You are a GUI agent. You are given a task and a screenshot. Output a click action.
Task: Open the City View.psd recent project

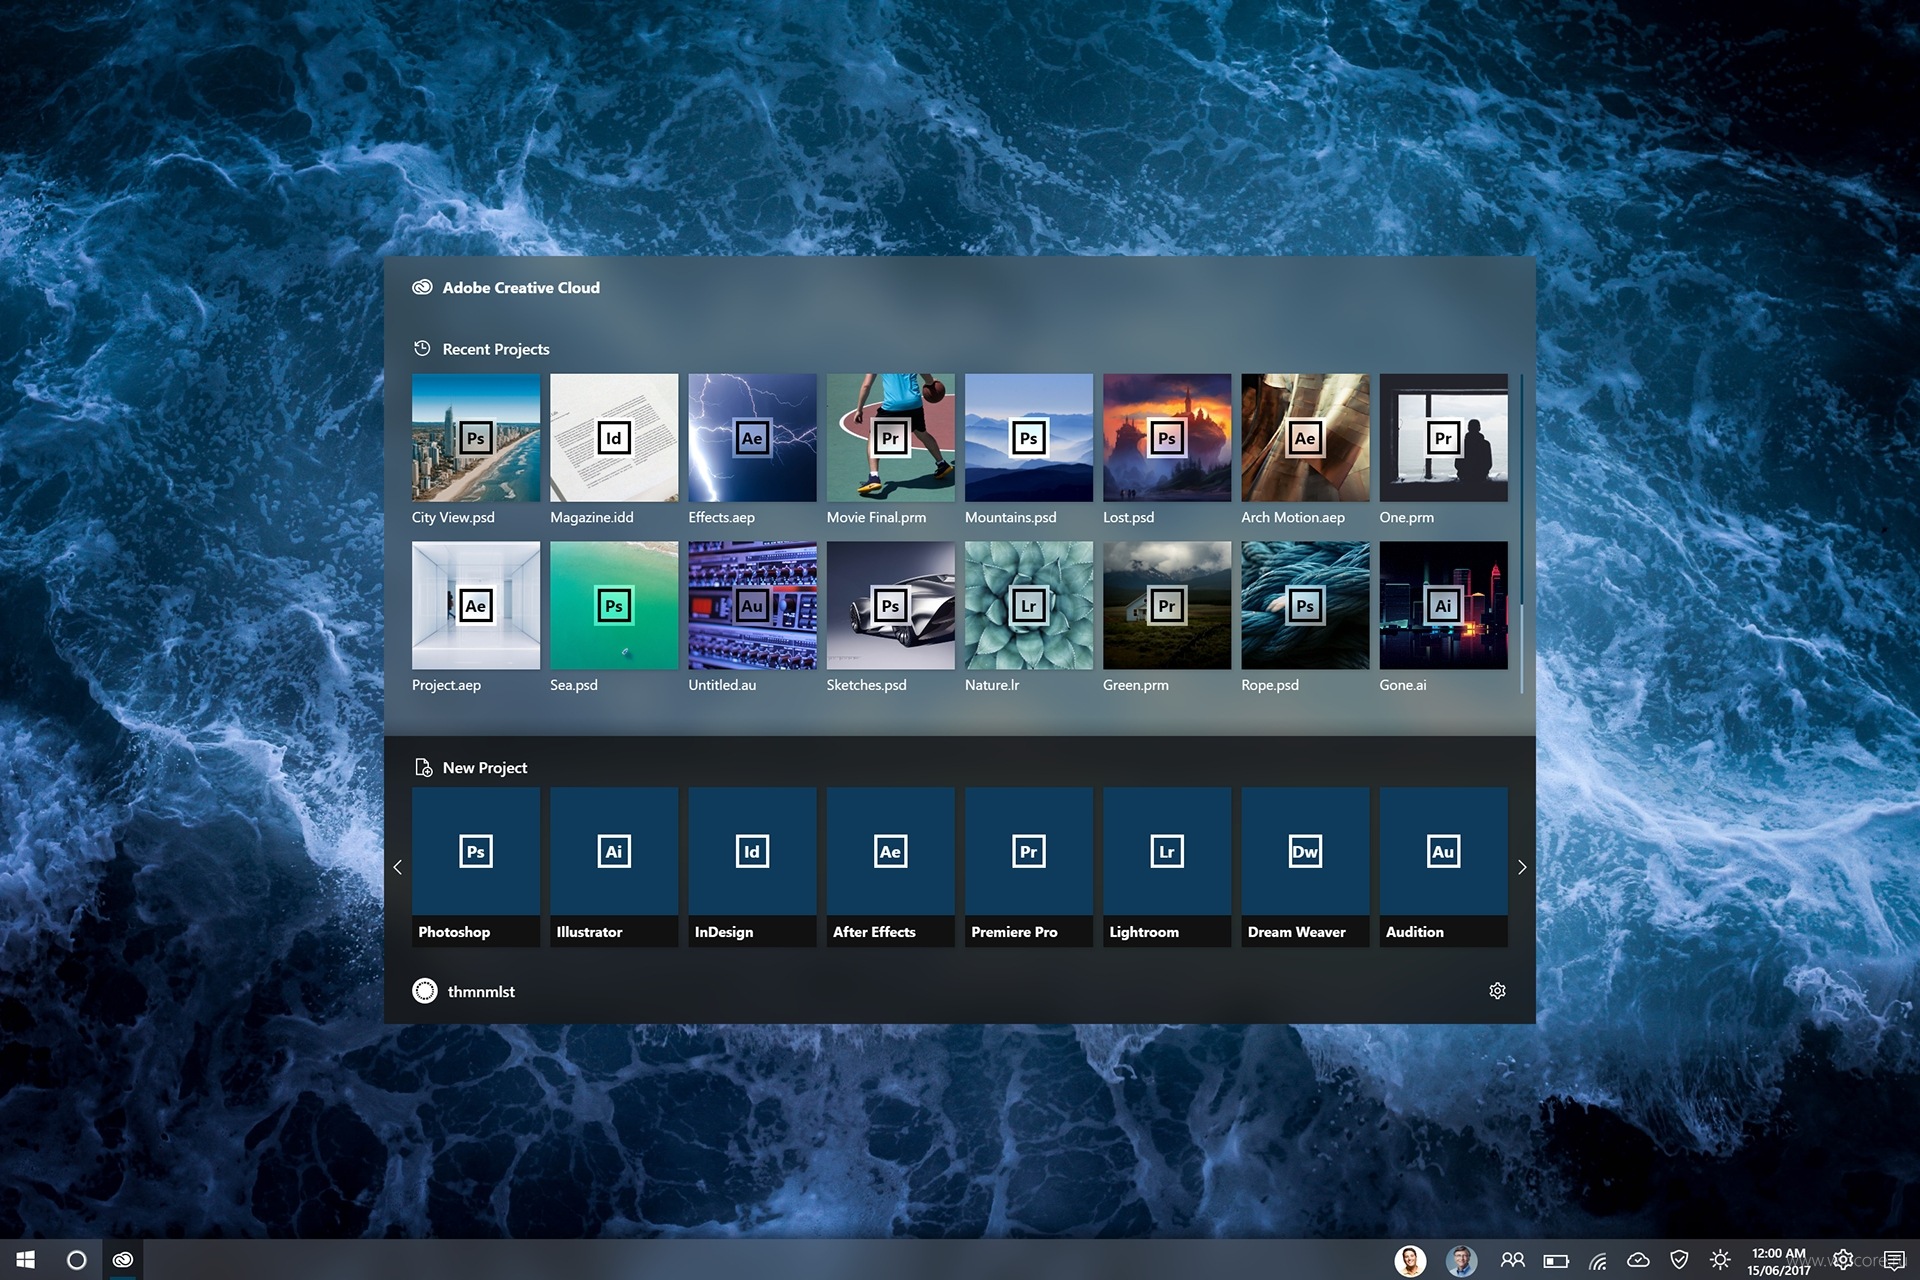point(475,437)
